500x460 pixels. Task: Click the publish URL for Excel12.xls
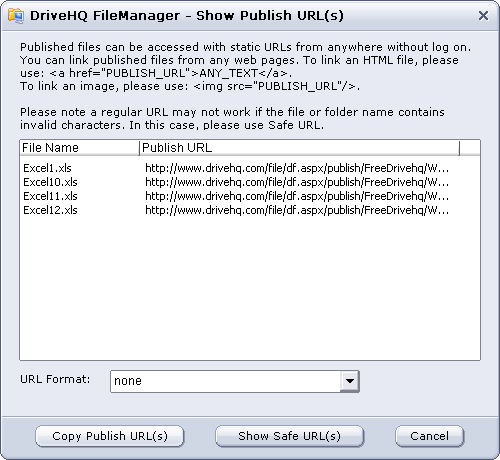point(297,210)
